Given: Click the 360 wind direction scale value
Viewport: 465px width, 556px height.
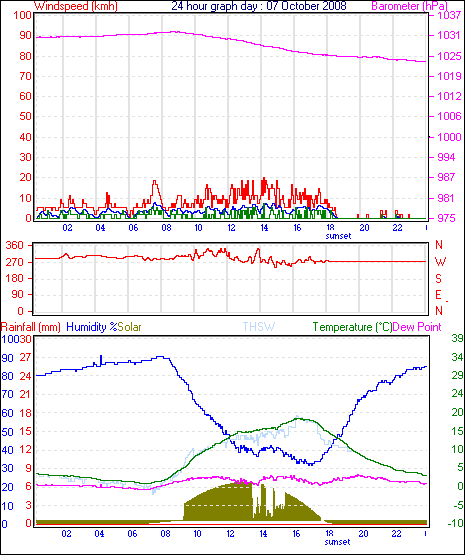Looking at the screenshot, I should pos(15,245).
